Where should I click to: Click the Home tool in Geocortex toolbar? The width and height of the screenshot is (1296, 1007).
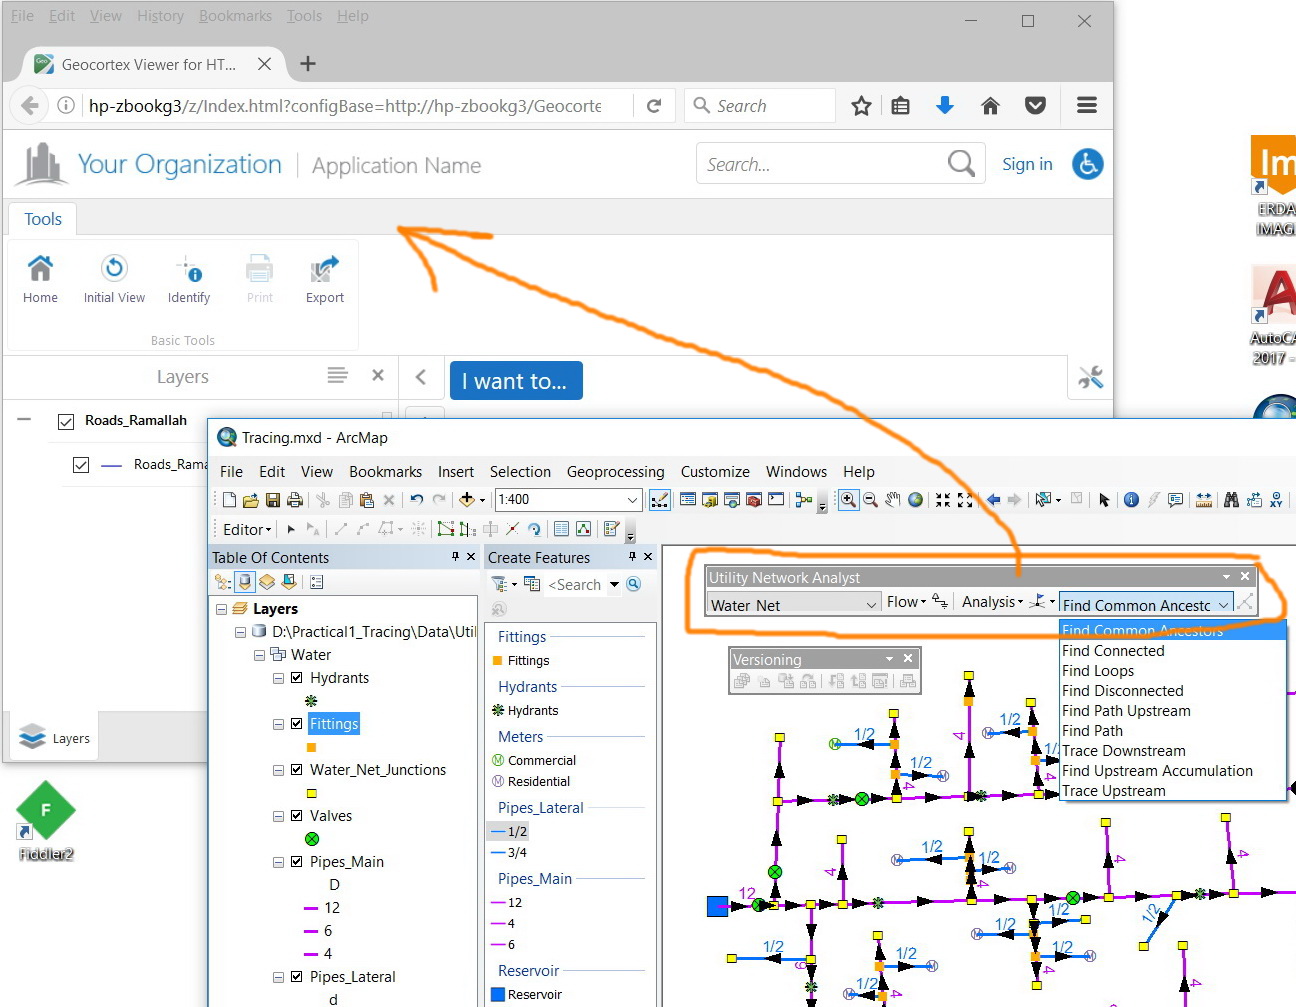[40, 279]
